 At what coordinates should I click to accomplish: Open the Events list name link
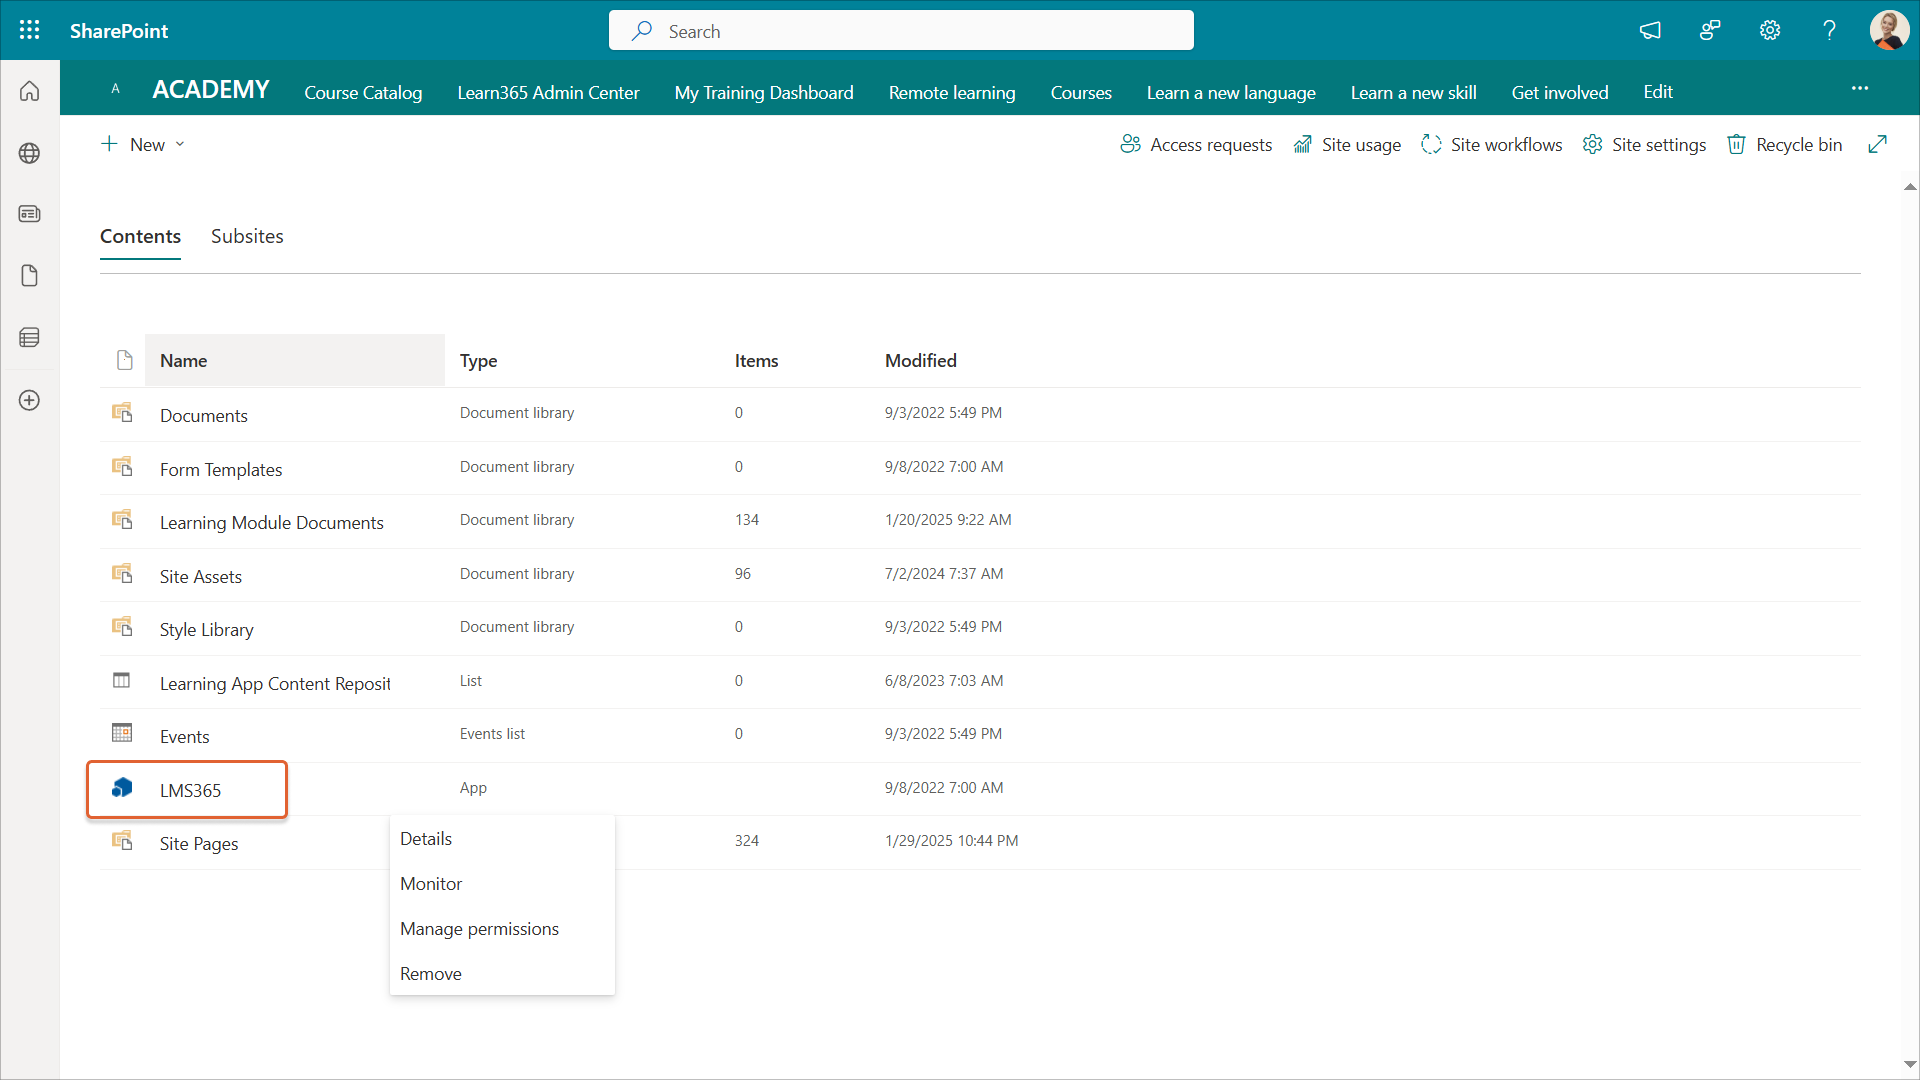click(185, 736)
